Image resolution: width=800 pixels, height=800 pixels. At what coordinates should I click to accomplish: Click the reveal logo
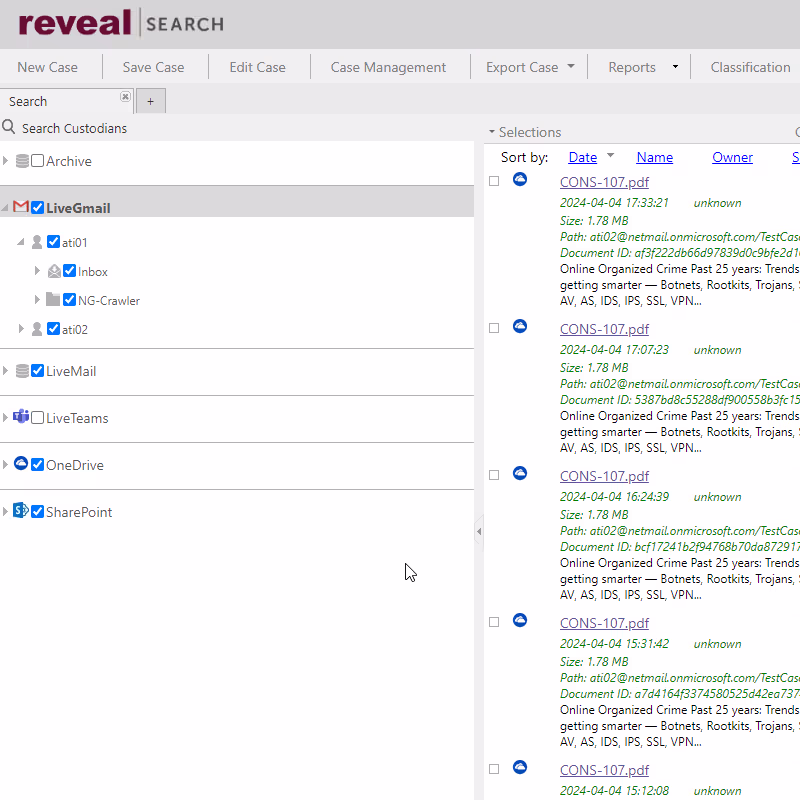pyautogui.click(x=75, y=23)
